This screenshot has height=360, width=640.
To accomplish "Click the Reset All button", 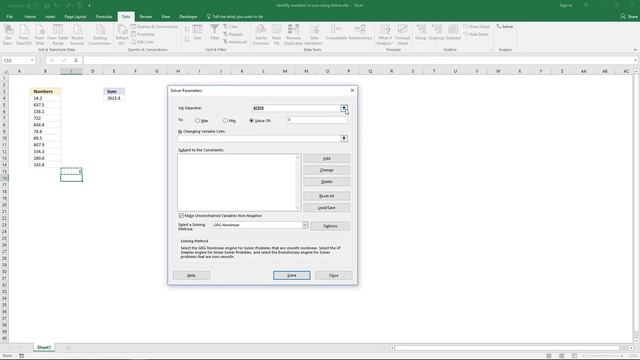I will 327,196.
